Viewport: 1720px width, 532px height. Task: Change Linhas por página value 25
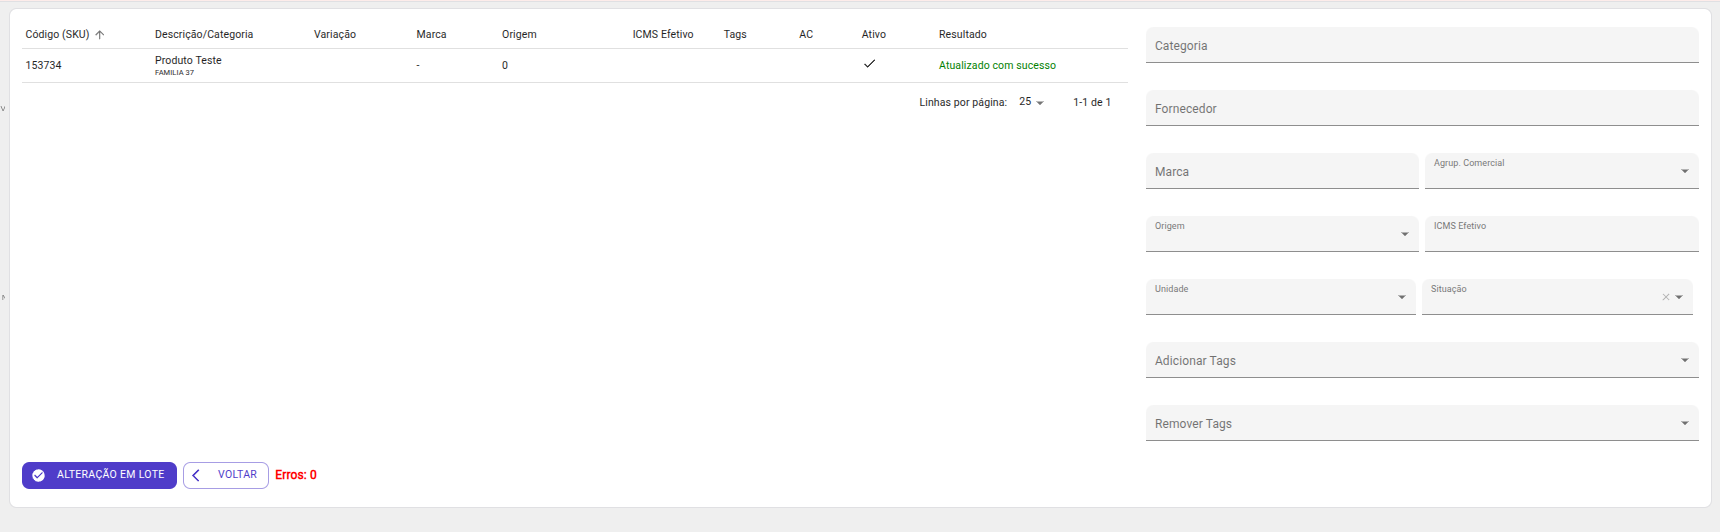(x=1031, y=102)
